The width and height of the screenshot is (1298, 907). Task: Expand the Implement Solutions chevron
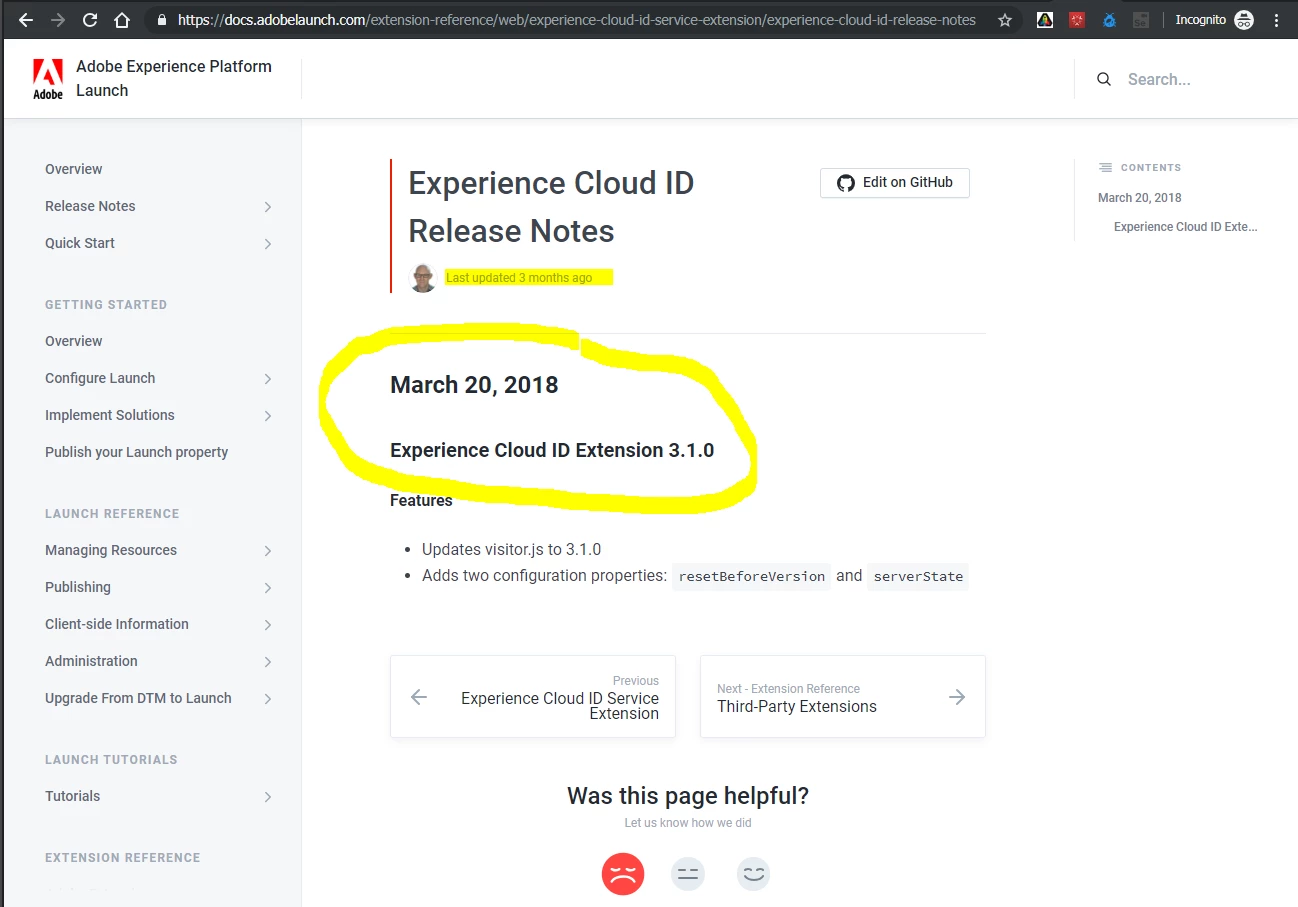pos(268,416)
